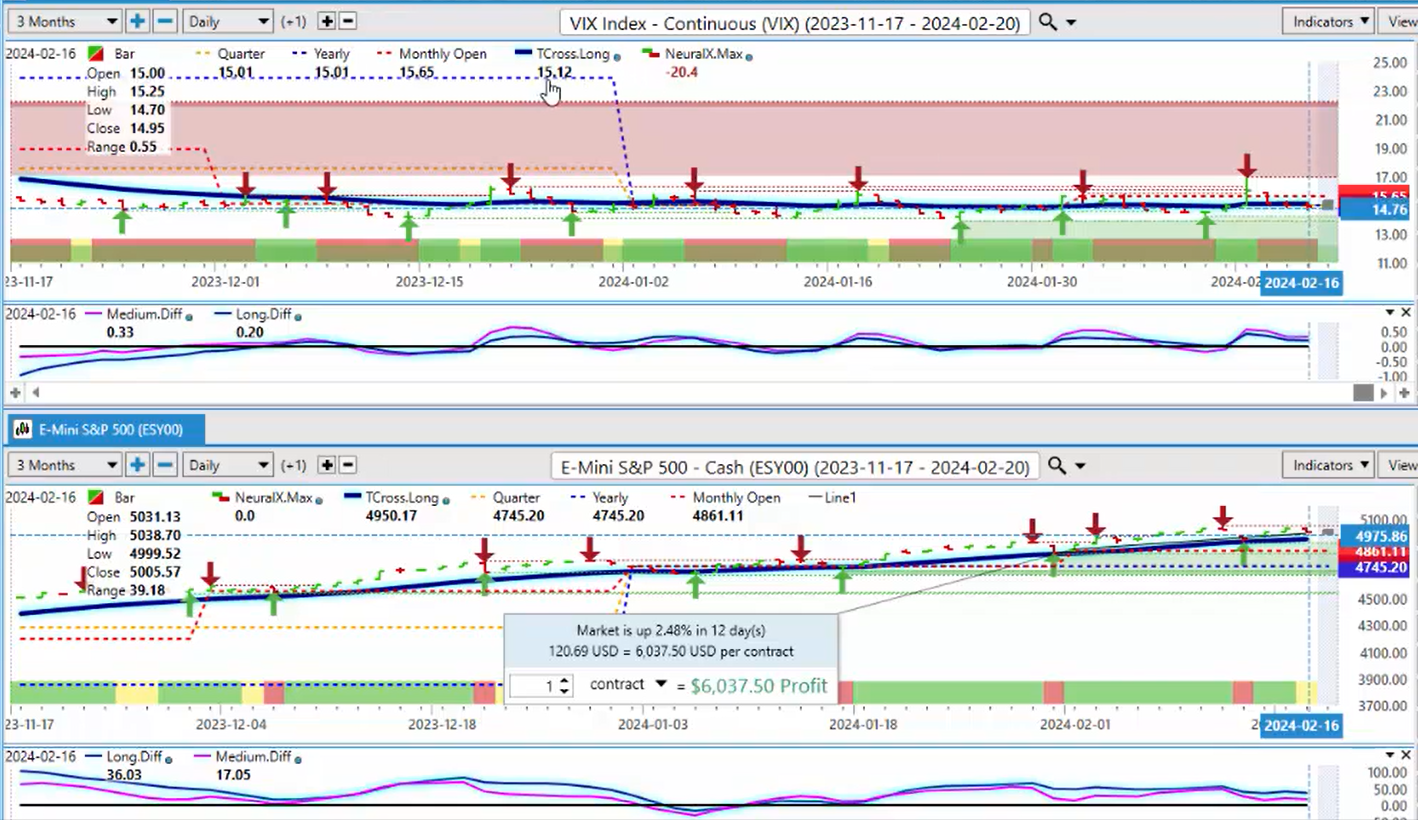This screenshot has height=820, width=1418.
Task: Click black minus forecast button on E-Mini toolbar
Action: (347, 465)
